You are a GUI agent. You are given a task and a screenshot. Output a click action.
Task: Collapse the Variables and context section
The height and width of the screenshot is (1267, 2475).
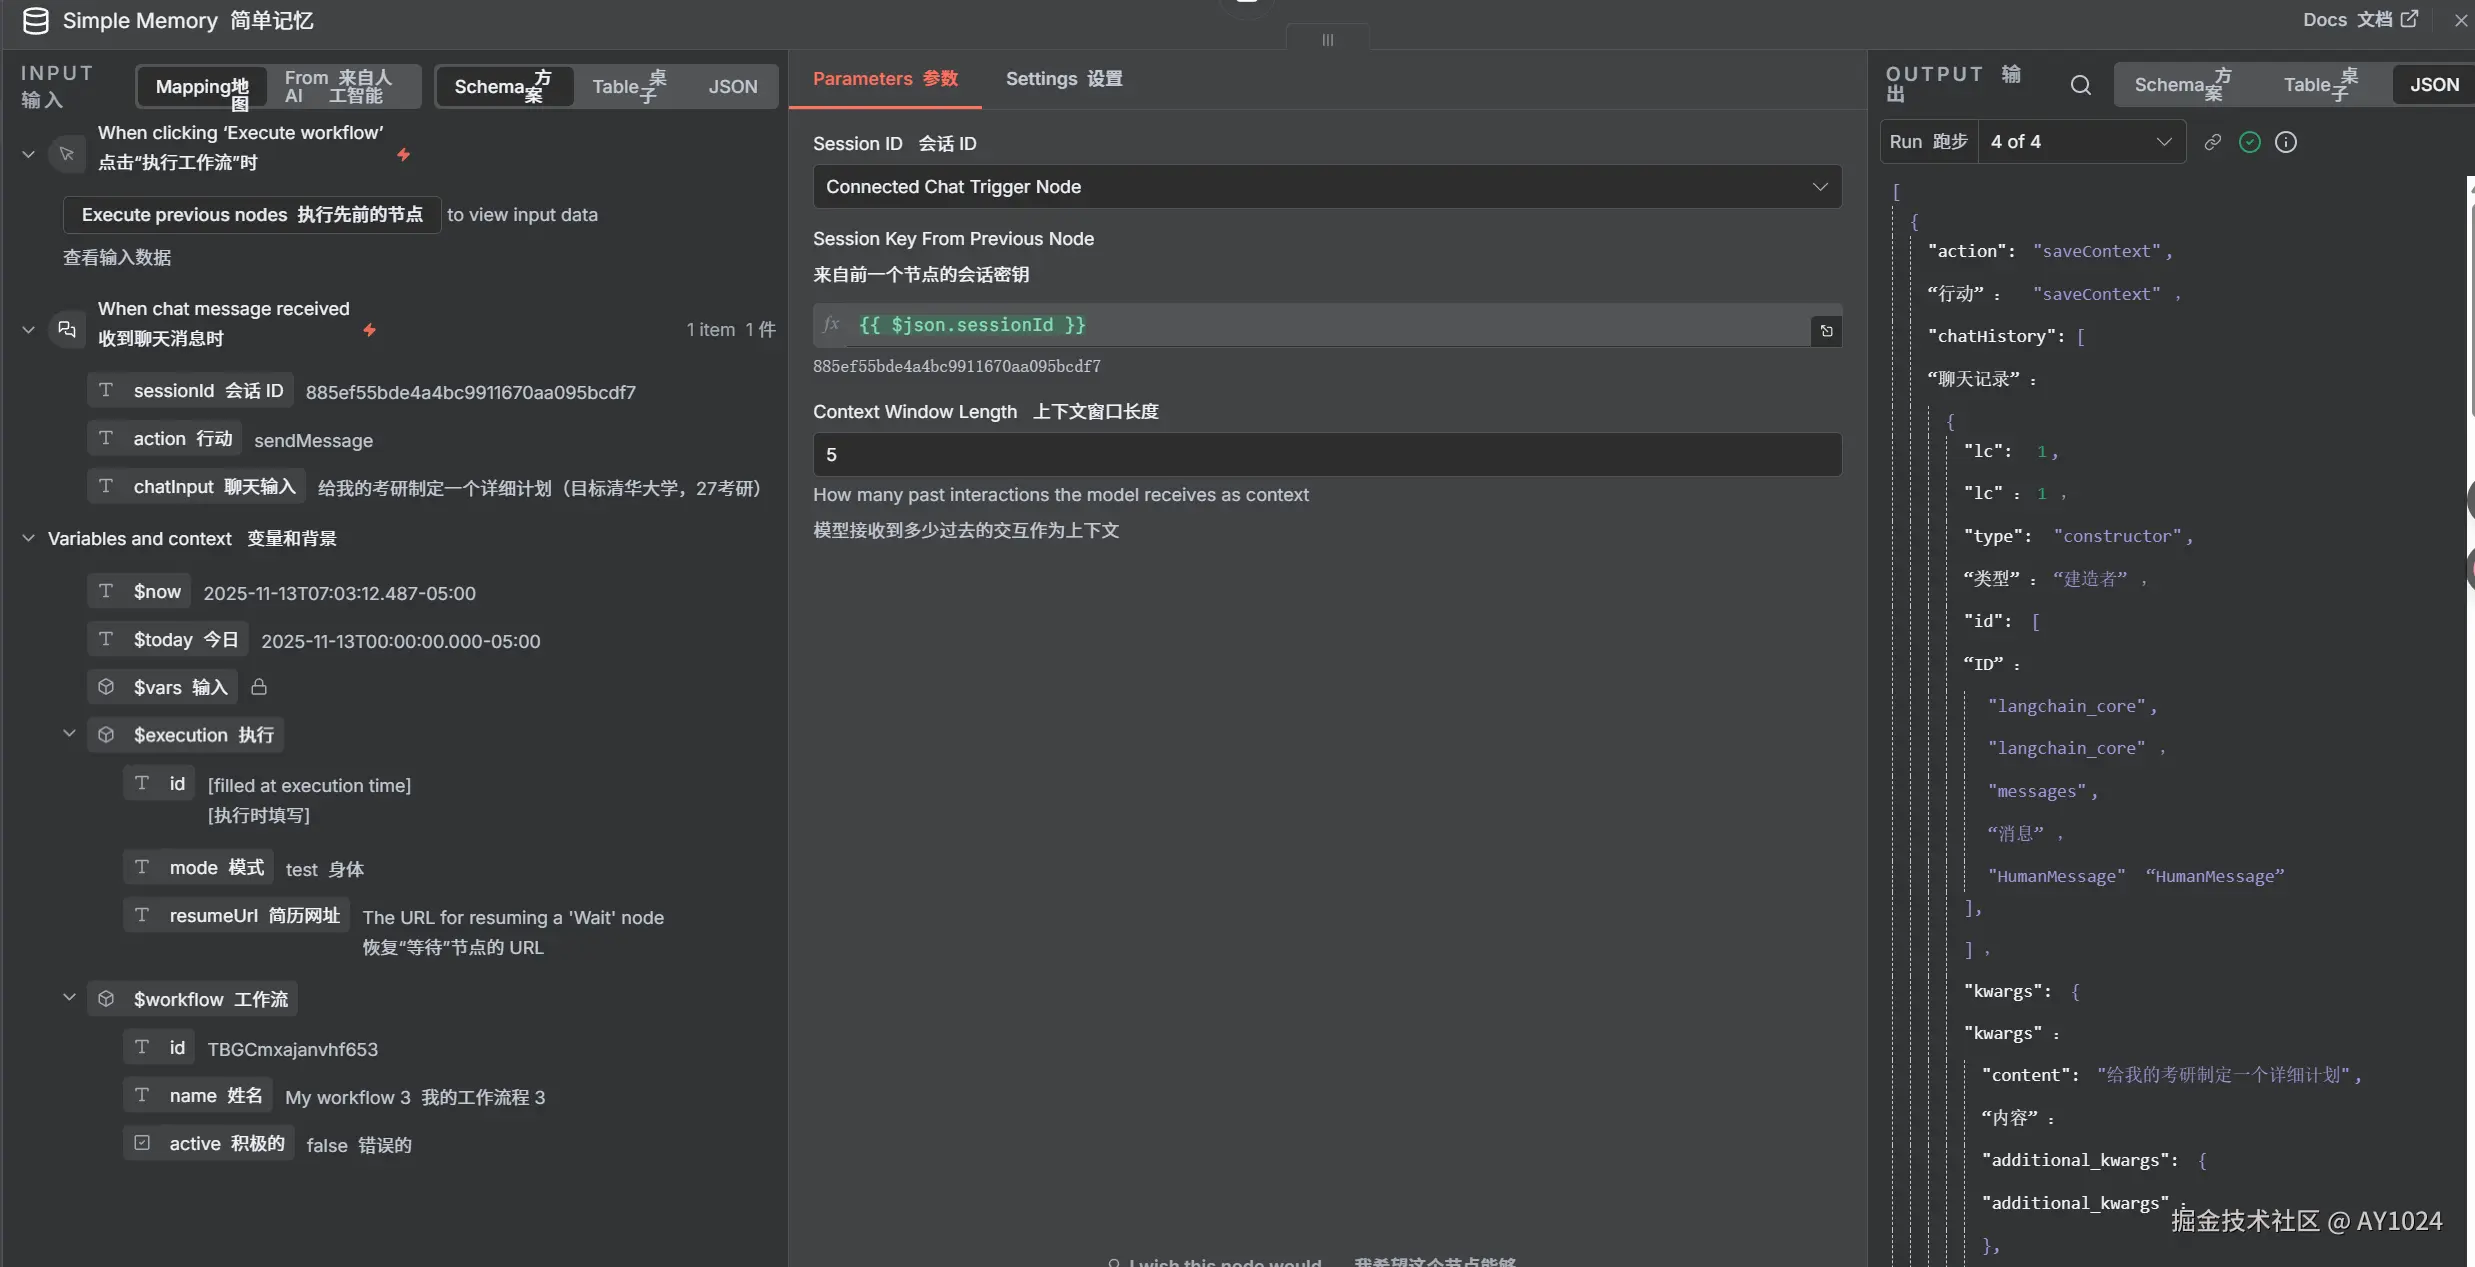(29, 538)
